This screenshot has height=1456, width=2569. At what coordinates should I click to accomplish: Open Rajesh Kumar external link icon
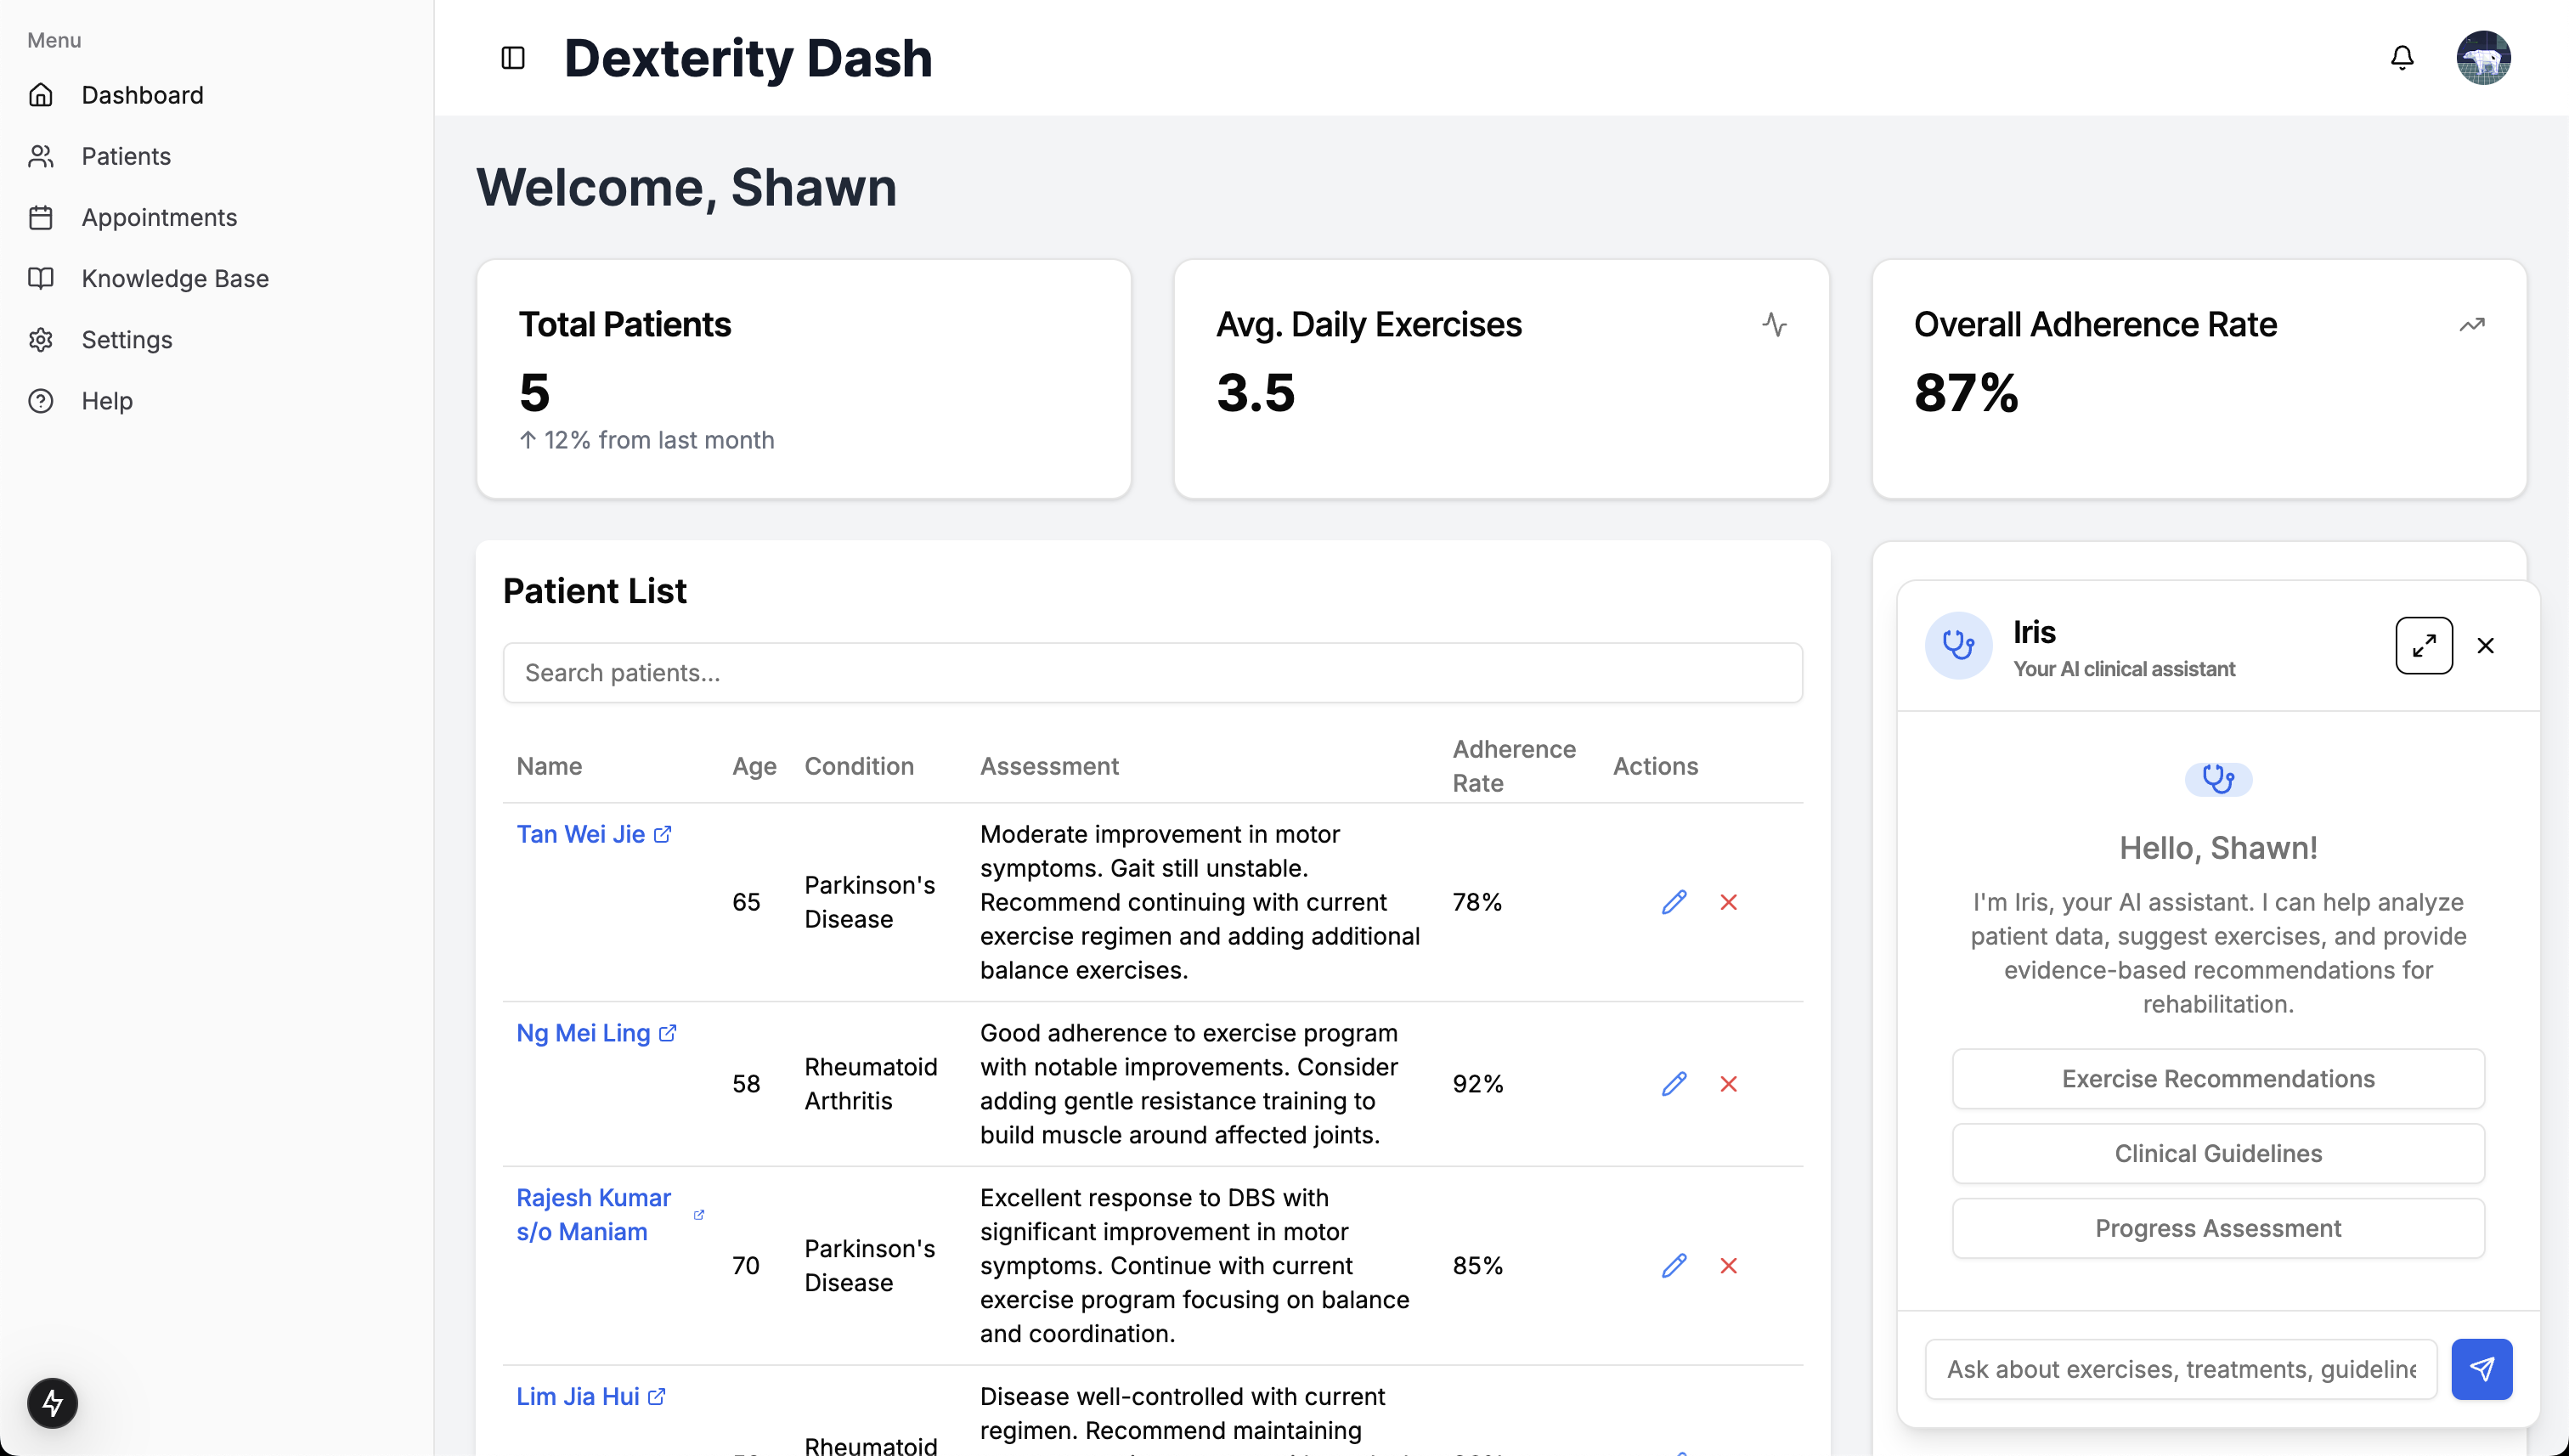coord(699,1215)
